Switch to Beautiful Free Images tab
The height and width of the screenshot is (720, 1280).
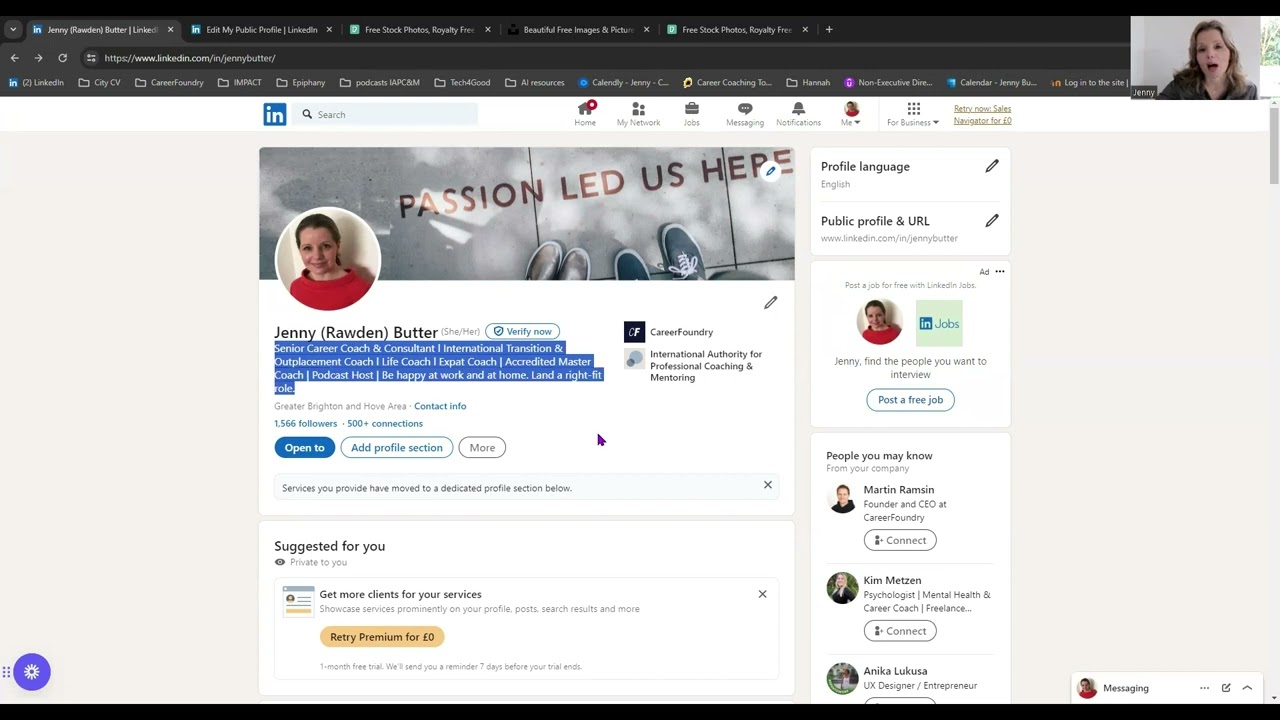click(578, 29)
